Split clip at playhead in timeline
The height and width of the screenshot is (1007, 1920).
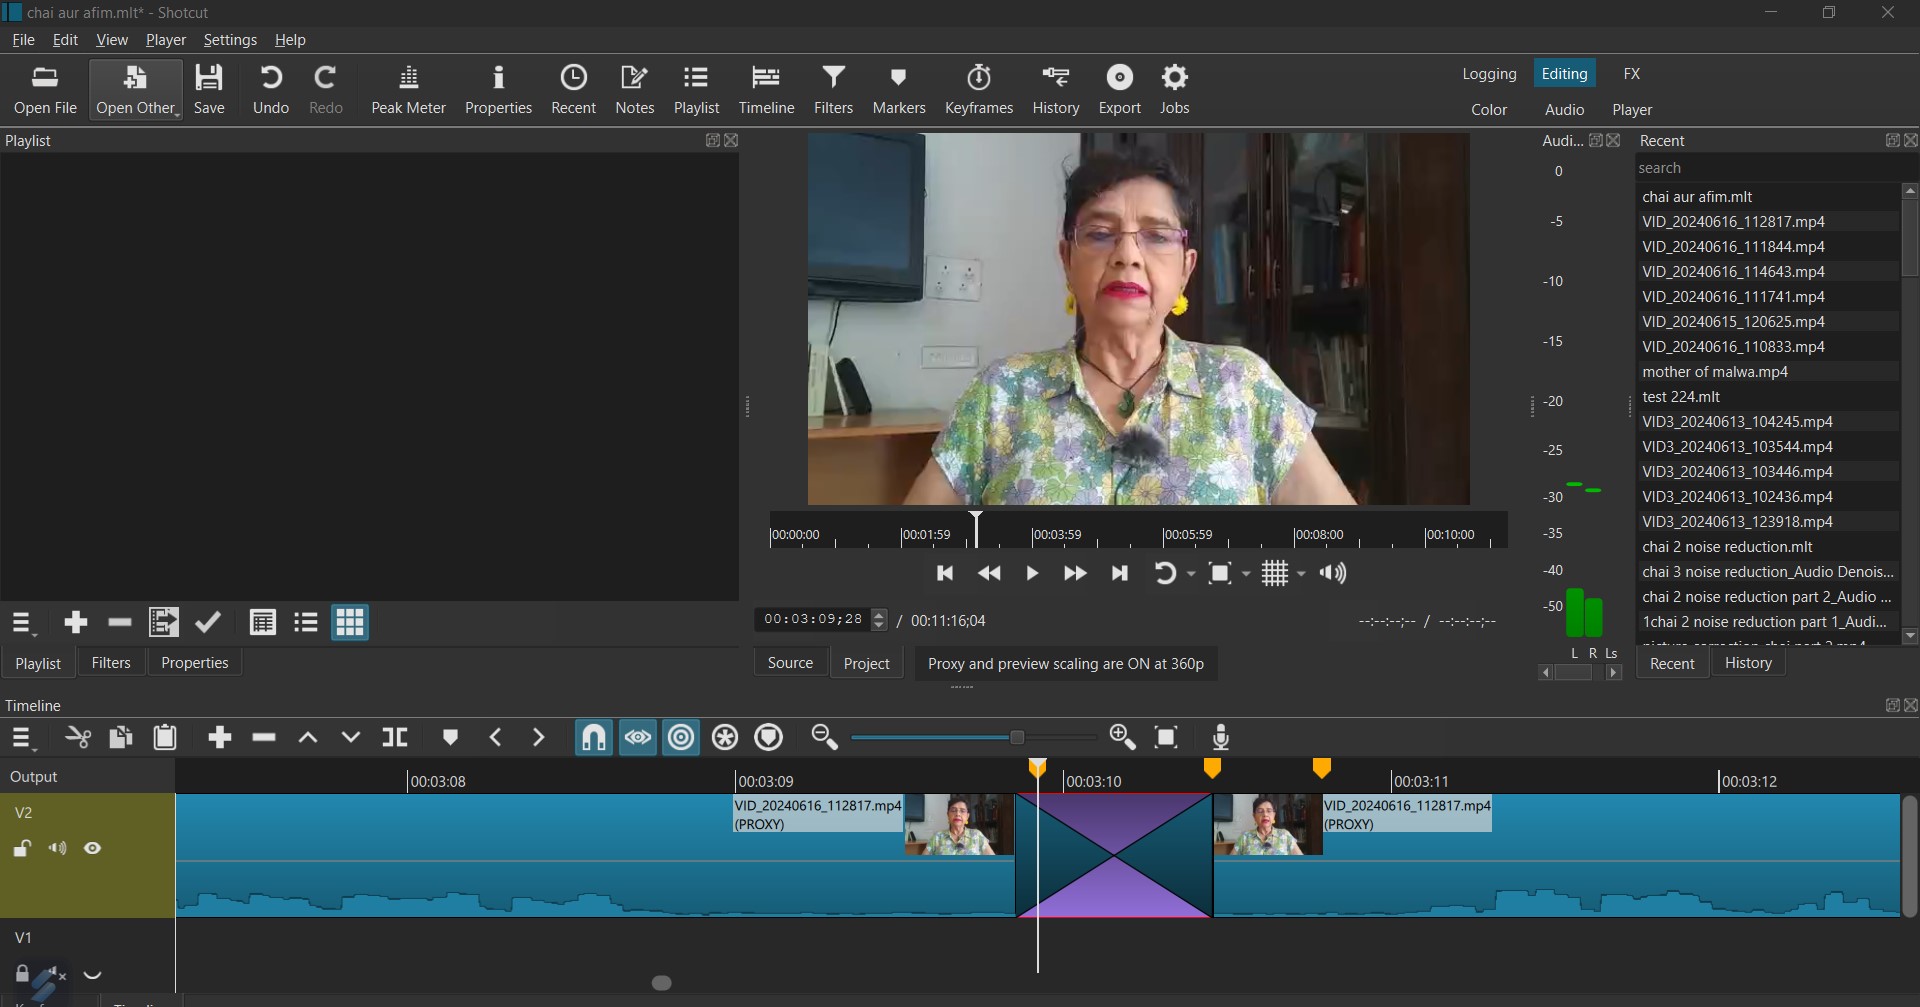[x=395, y=738]
